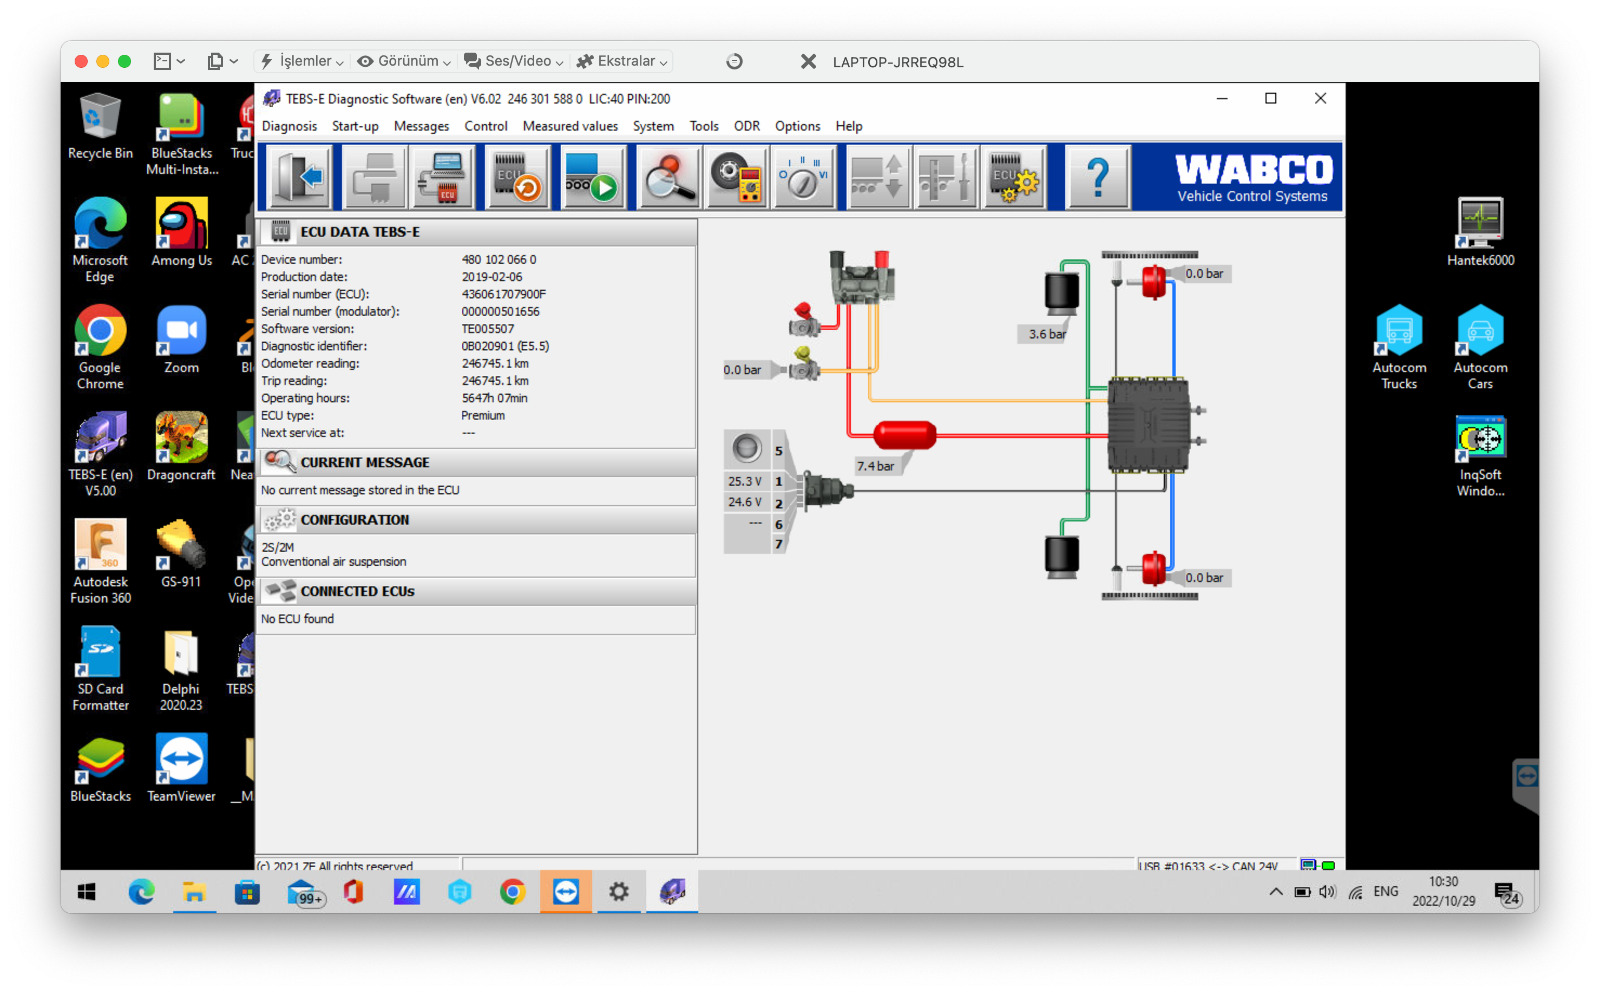Image resolution: width=1600 pixels, height=993 pixels.
Task: Show hidden tray icons chevron
Action: (1276, 892)
